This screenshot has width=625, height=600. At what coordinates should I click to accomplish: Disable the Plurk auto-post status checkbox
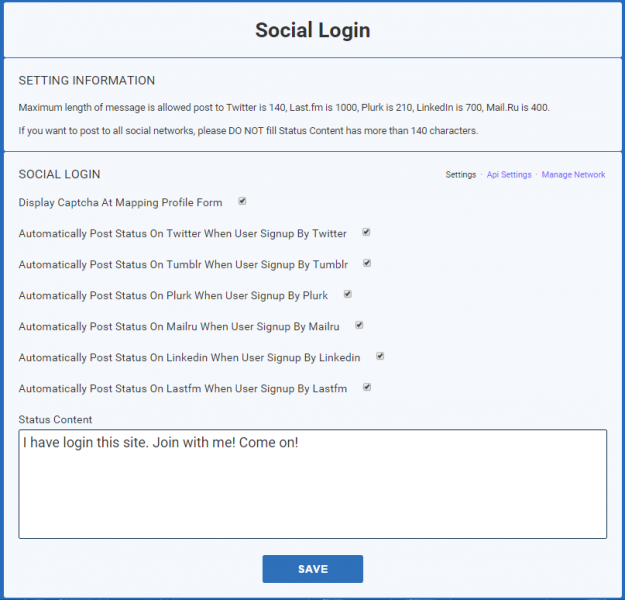[348, 294]
